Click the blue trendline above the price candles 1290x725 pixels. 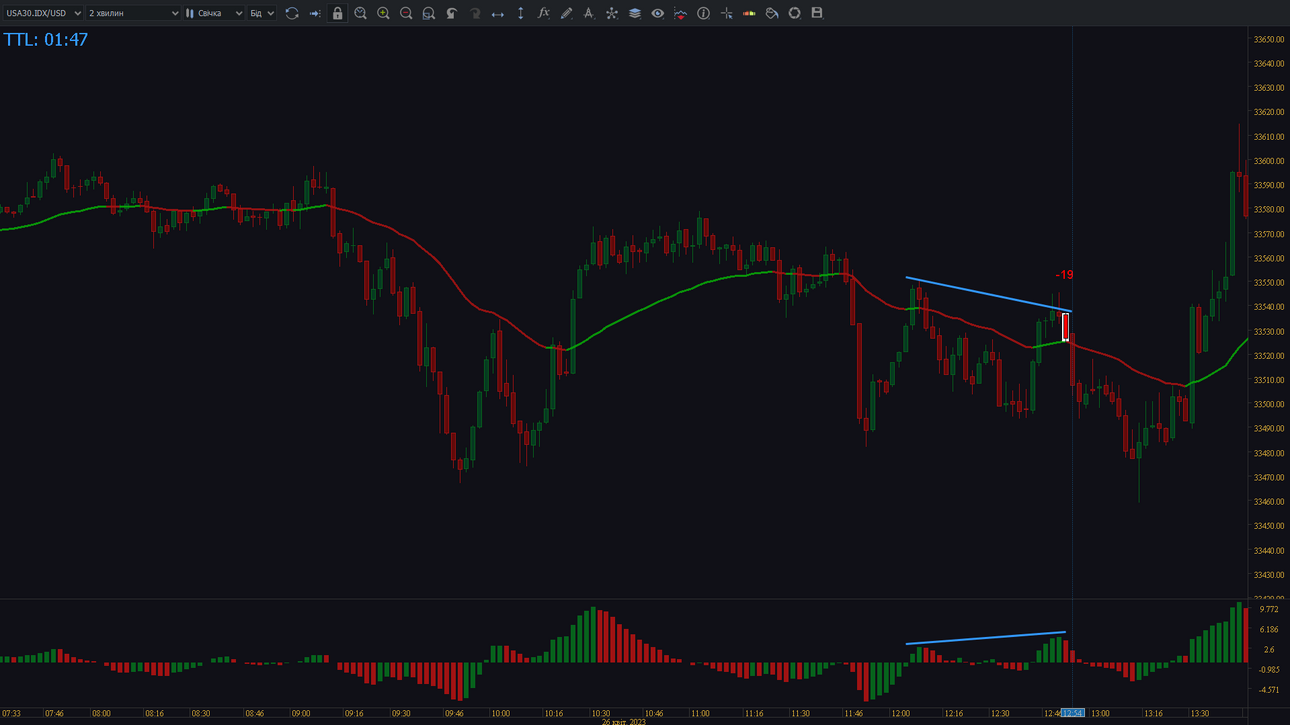coord(988,294)
